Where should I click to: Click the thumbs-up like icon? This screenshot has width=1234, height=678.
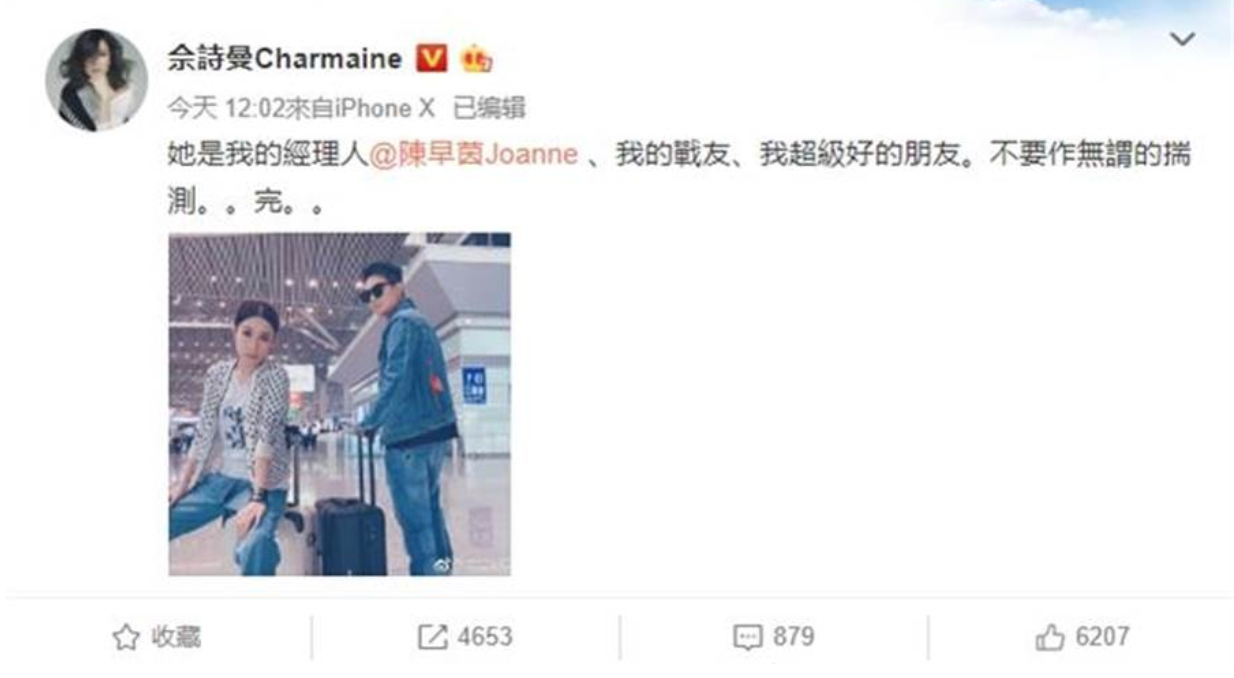tap(1050, 638)
